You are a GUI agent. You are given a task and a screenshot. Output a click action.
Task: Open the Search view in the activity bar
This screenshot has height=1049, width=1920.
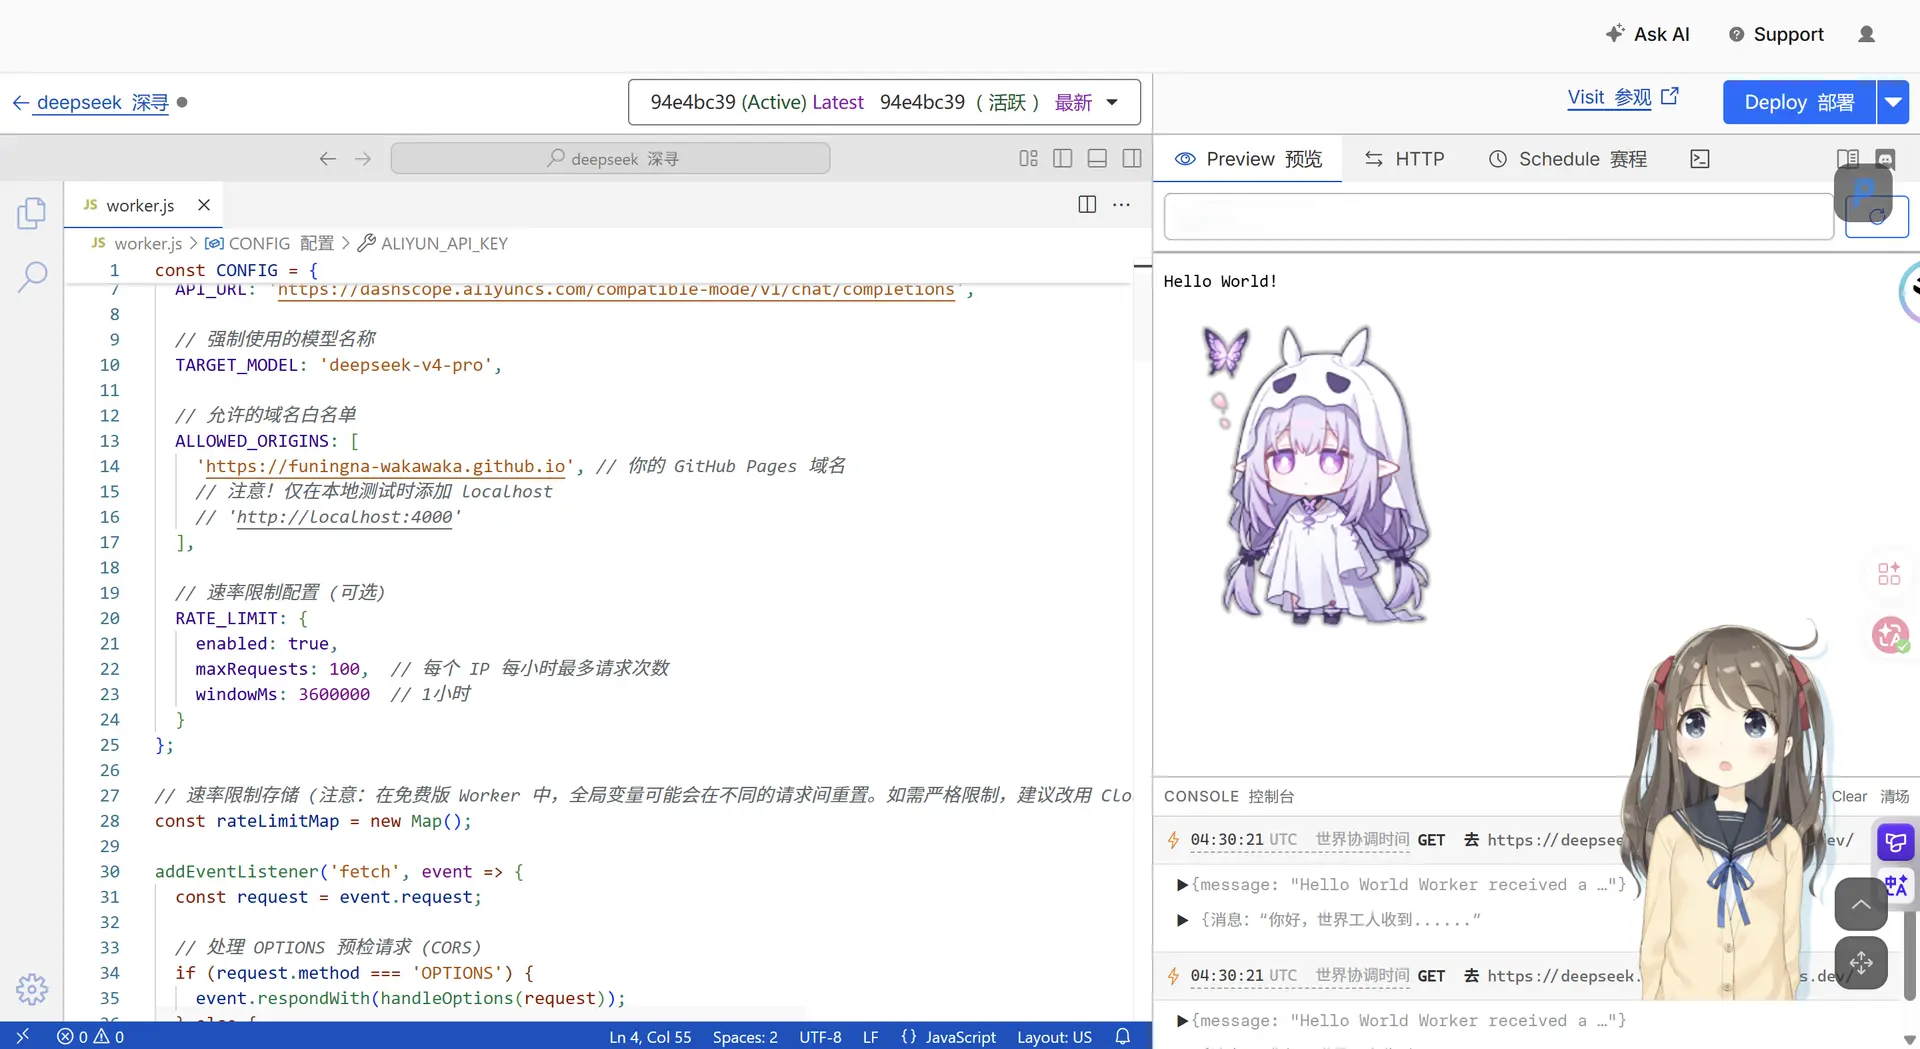tap(32, 276)
